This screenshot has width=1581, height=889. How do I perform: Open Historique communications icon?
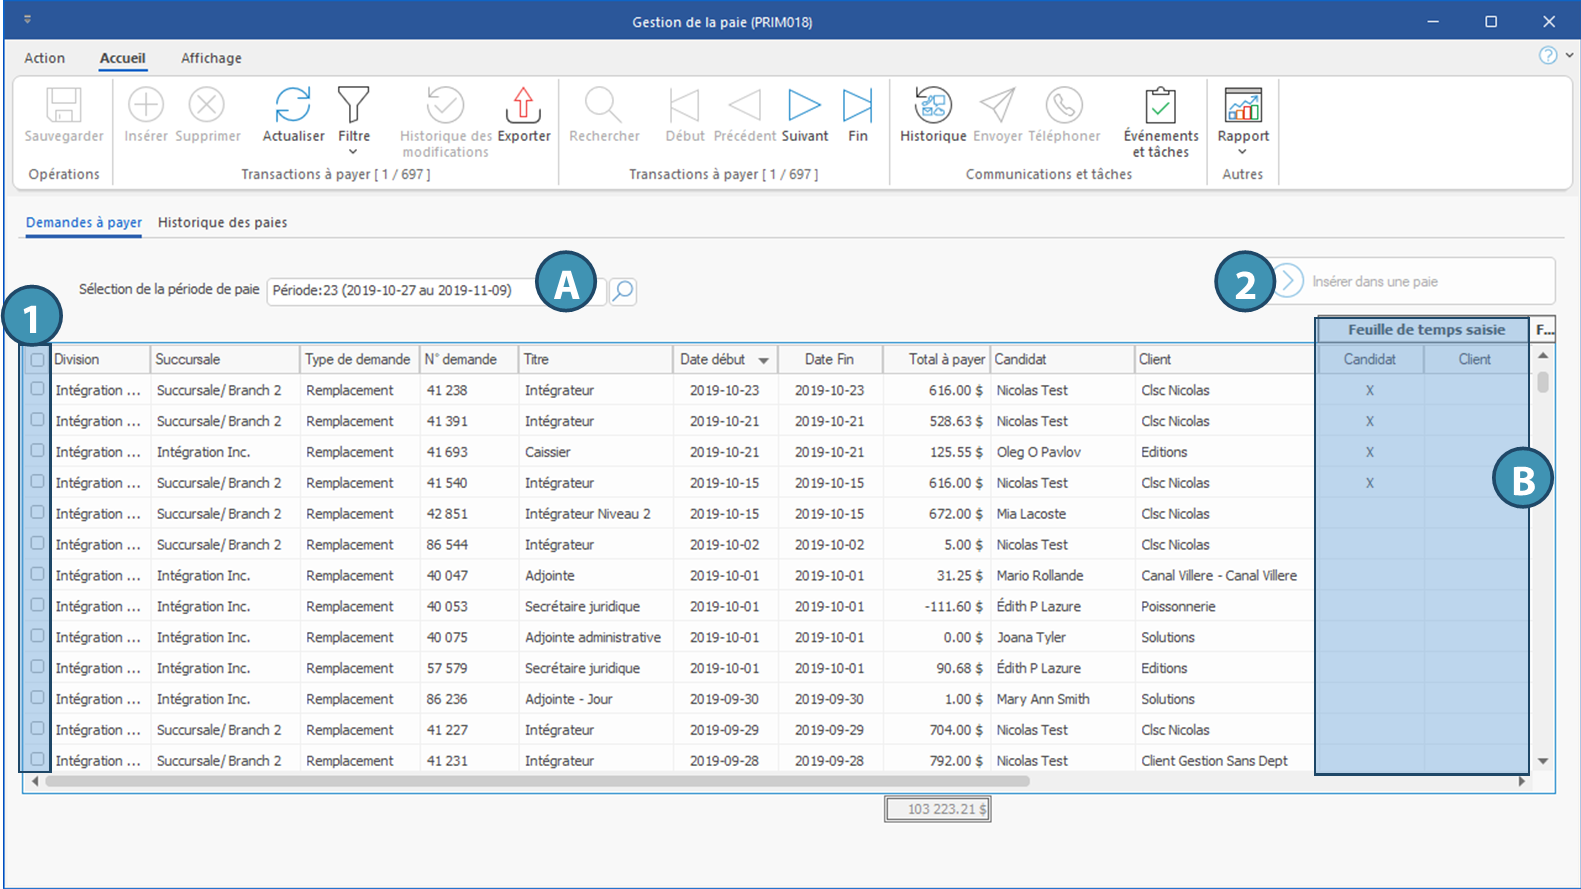(932, 105)
